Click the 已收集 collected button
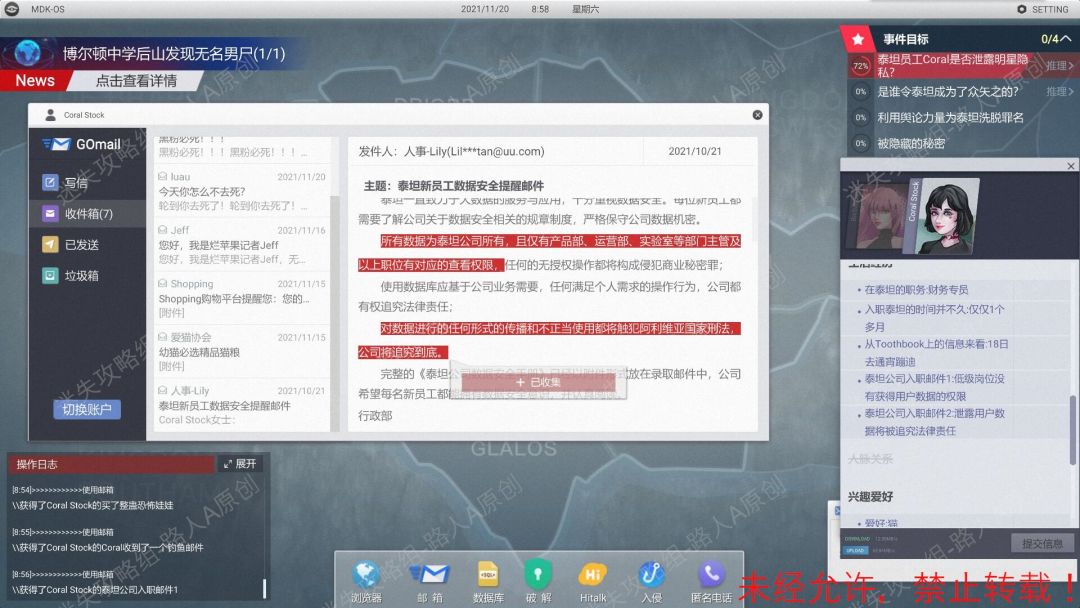This screenshot has height=608, width=1080. tap(538, 382)
